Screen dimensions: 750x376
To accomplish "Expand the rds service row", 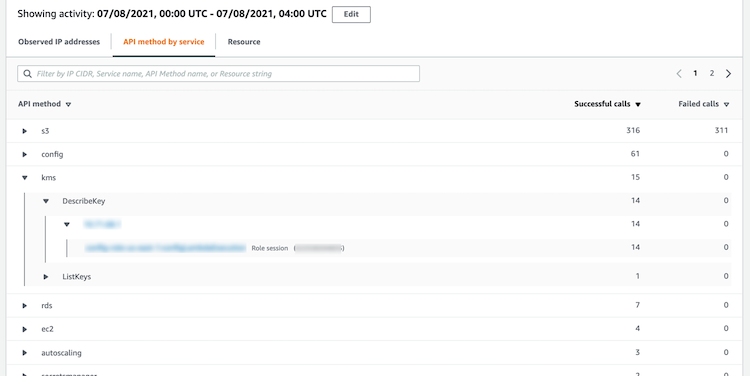I will (x=25, y=305).
